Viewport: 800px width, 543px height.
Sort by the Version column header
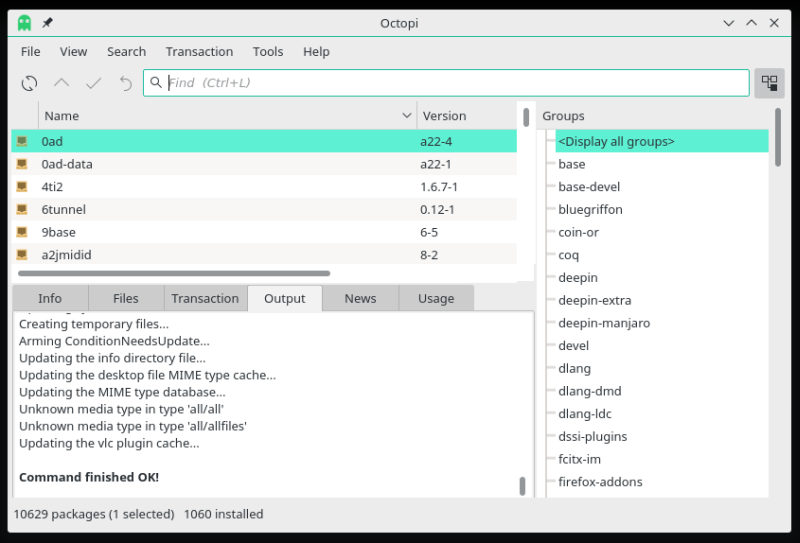(x=467, y=116)
